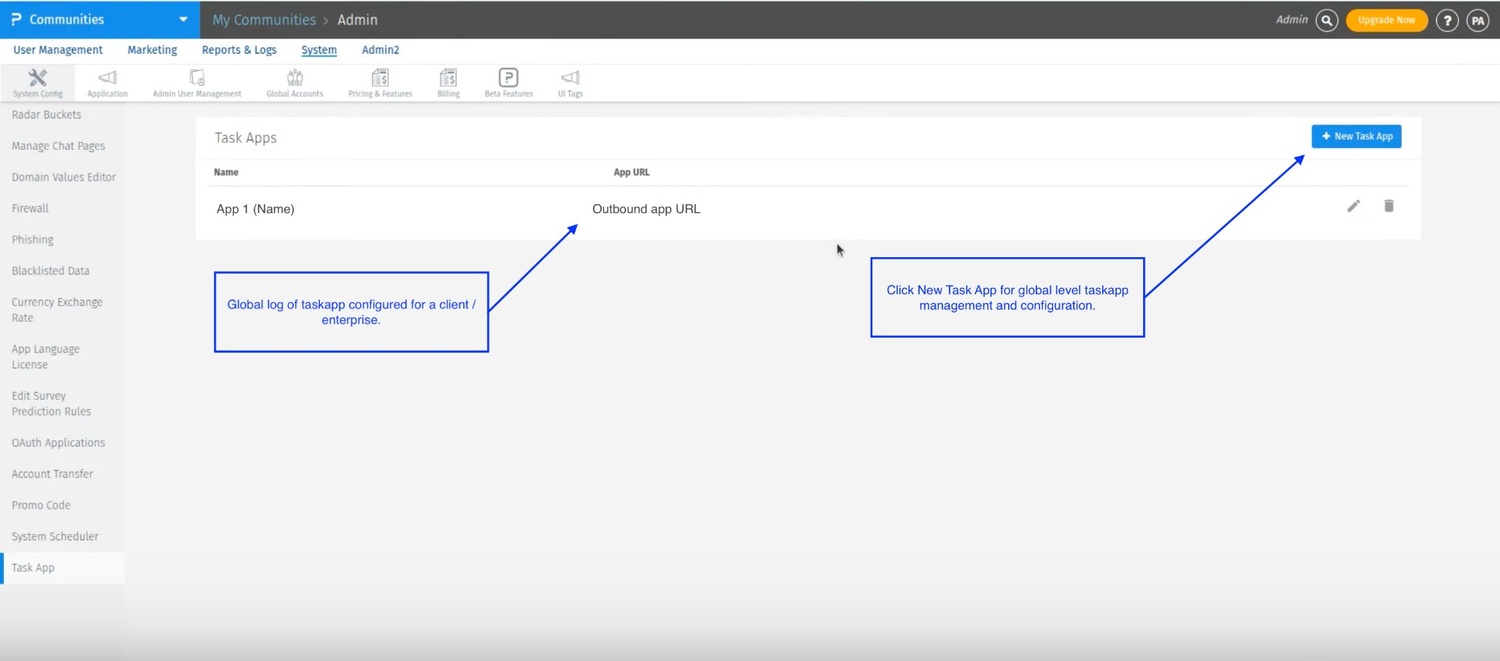Open Promo Code in sidebar
This screenshot has height=661, width=1500.
[41, 505]
